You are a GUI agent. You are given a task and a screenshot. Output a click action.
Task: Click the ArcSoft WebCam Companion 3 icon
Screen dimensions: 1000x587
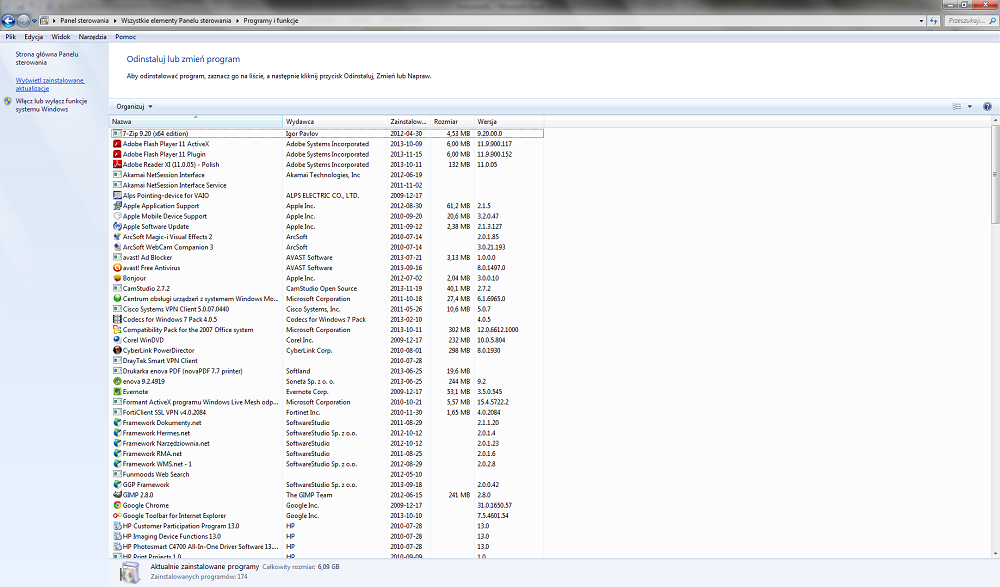[117, 247]
